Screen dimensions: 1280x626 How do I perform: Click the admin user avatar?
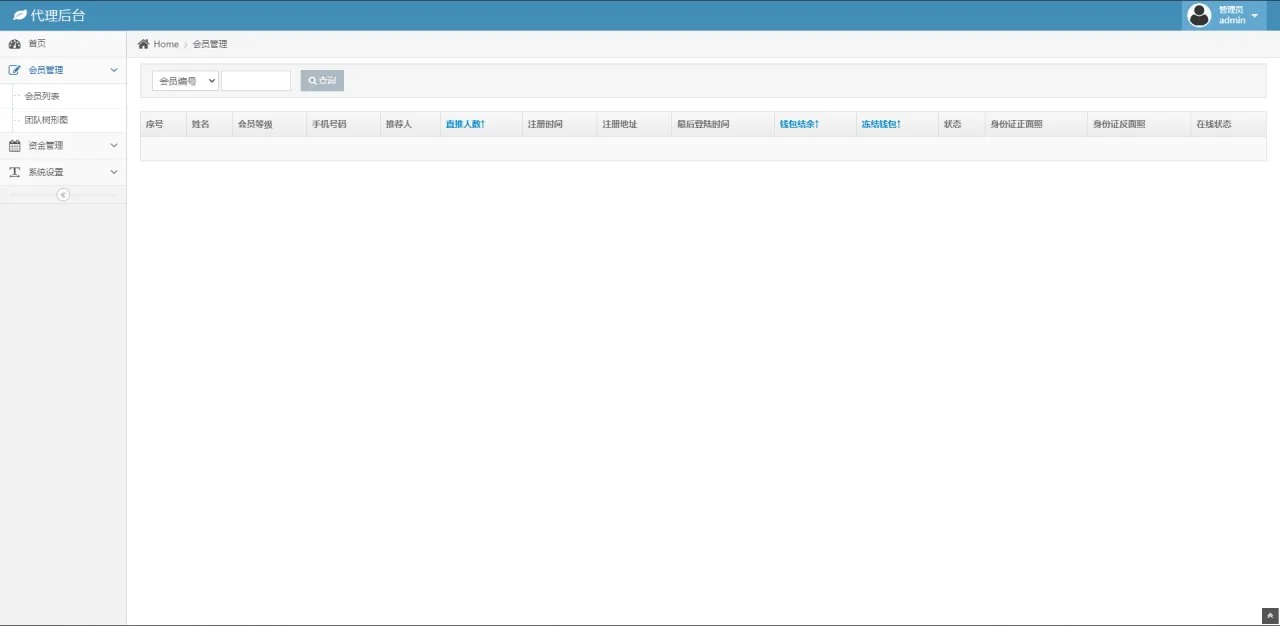click(1199, 15)
